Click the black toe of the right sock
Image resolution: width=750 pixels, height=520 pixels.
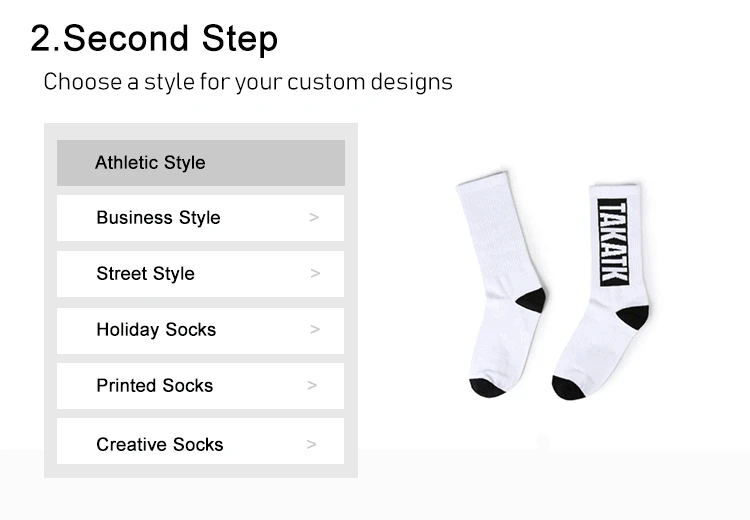pos(568,388)
